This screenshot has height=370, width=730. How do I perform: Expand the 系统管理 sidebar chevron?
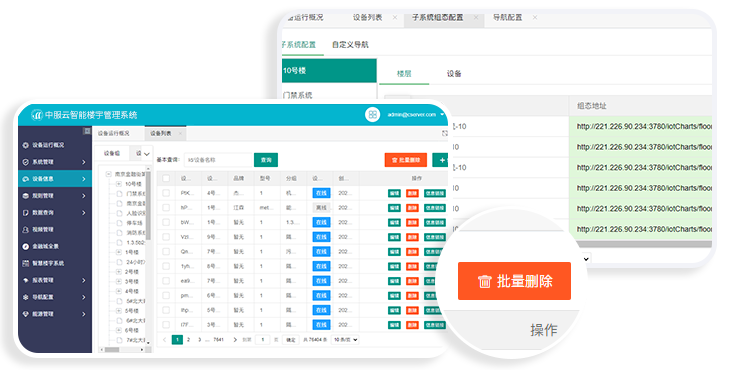(x=84, y=162)
